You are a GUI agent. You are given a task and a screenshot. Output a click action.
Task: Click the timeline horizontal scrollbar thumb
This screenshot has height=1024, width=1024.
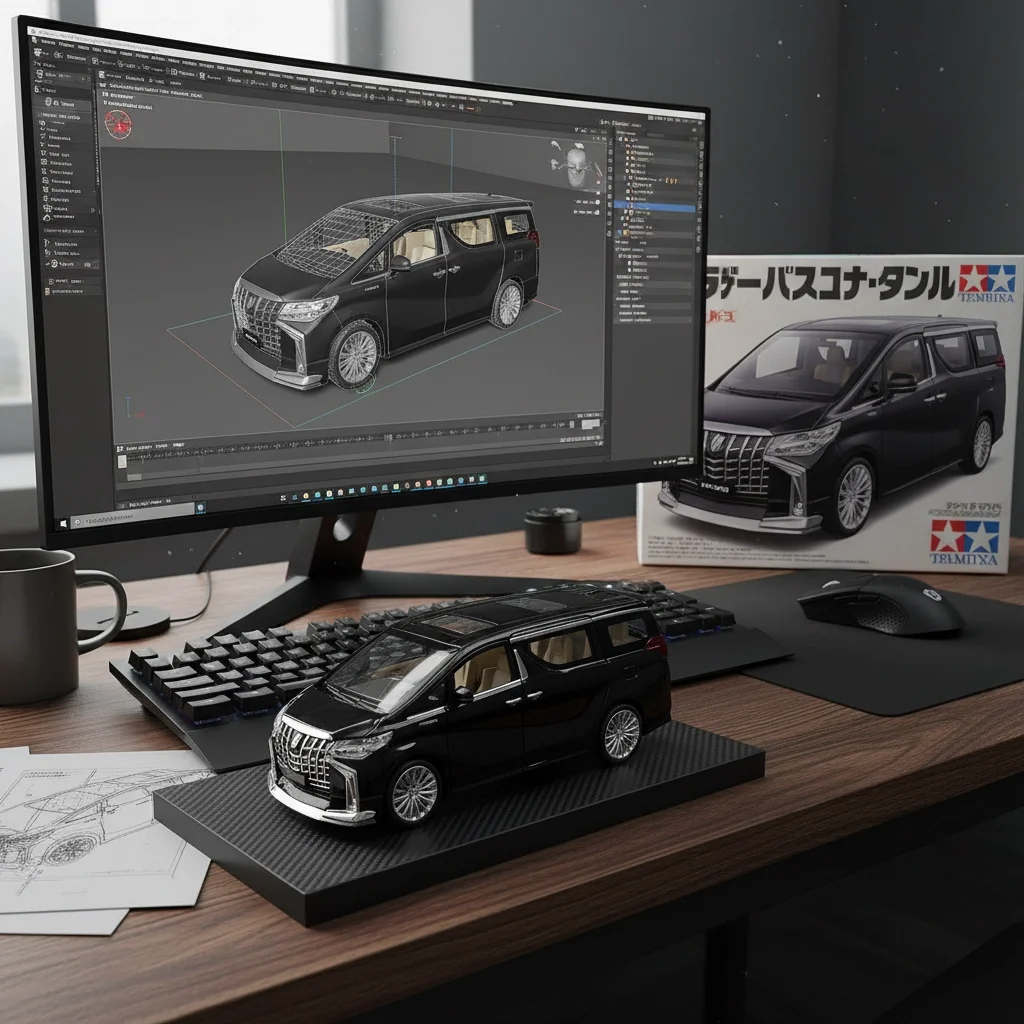[x=134, y=477]
